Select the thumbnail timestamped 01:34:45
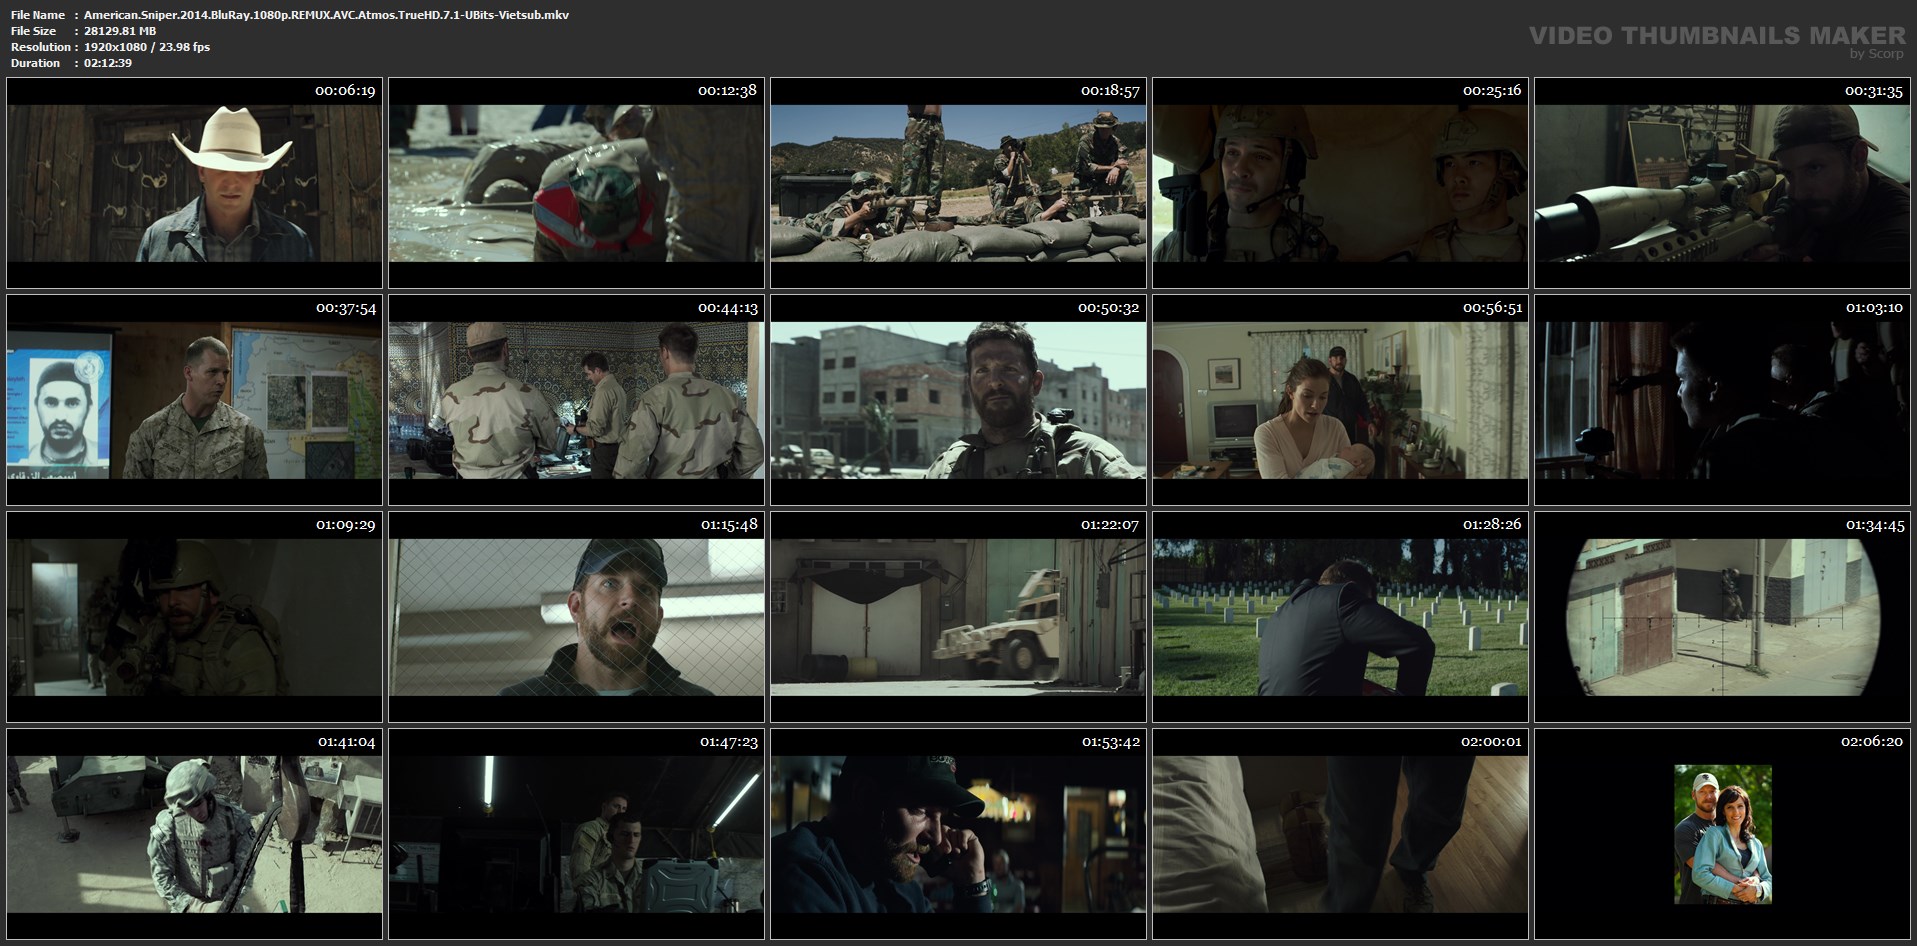The height and width of the screenshot is (946, 1917). click(1722, 617)
